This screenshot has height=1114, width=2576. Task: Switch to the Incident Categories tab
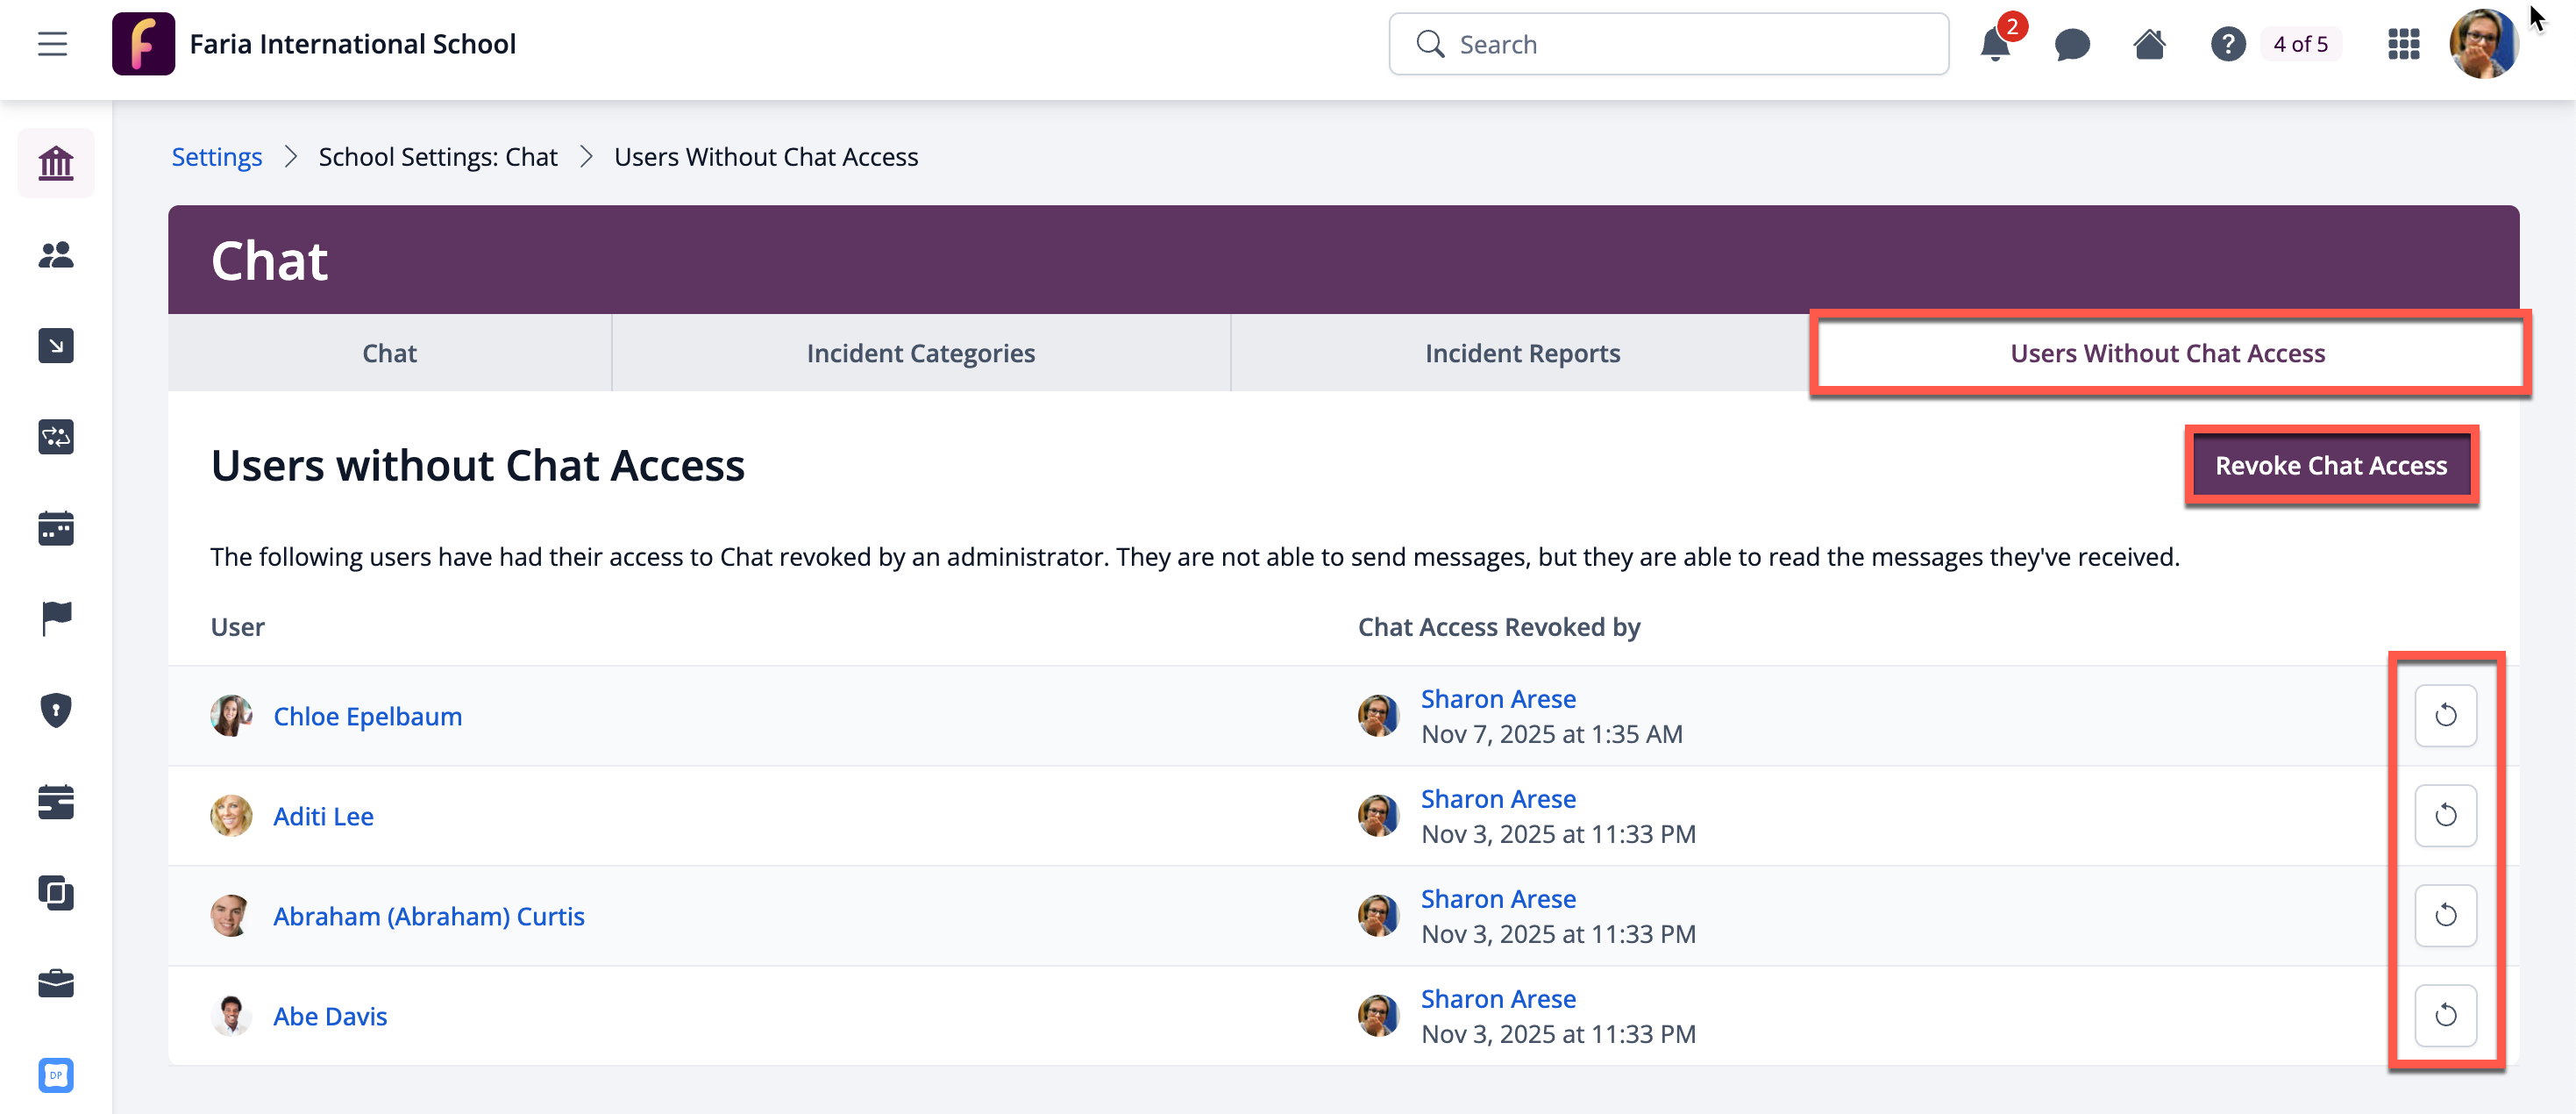pyautogui.click(x=920, y=353)
